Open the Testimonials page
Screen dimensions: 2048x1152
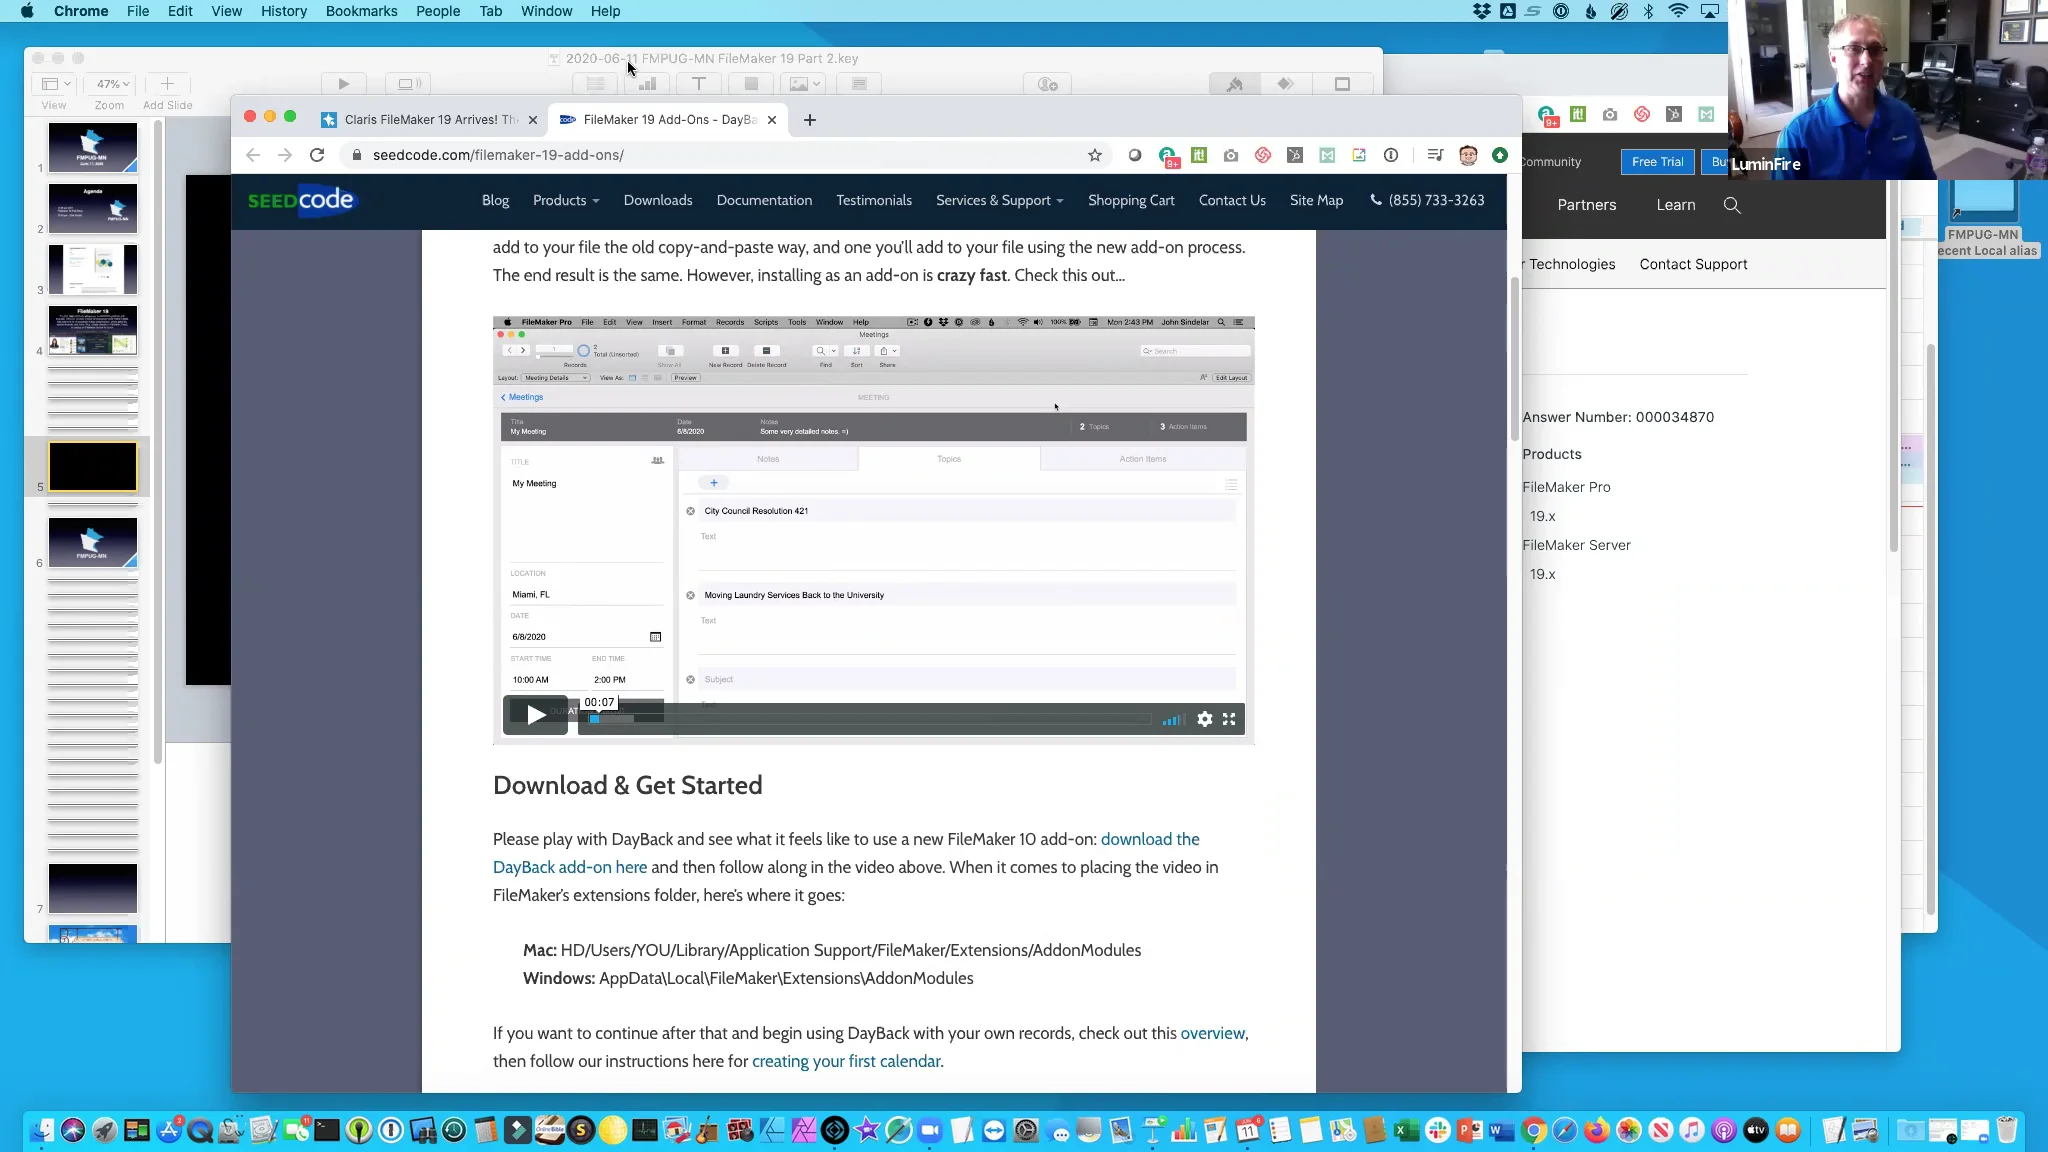[874, 201]
